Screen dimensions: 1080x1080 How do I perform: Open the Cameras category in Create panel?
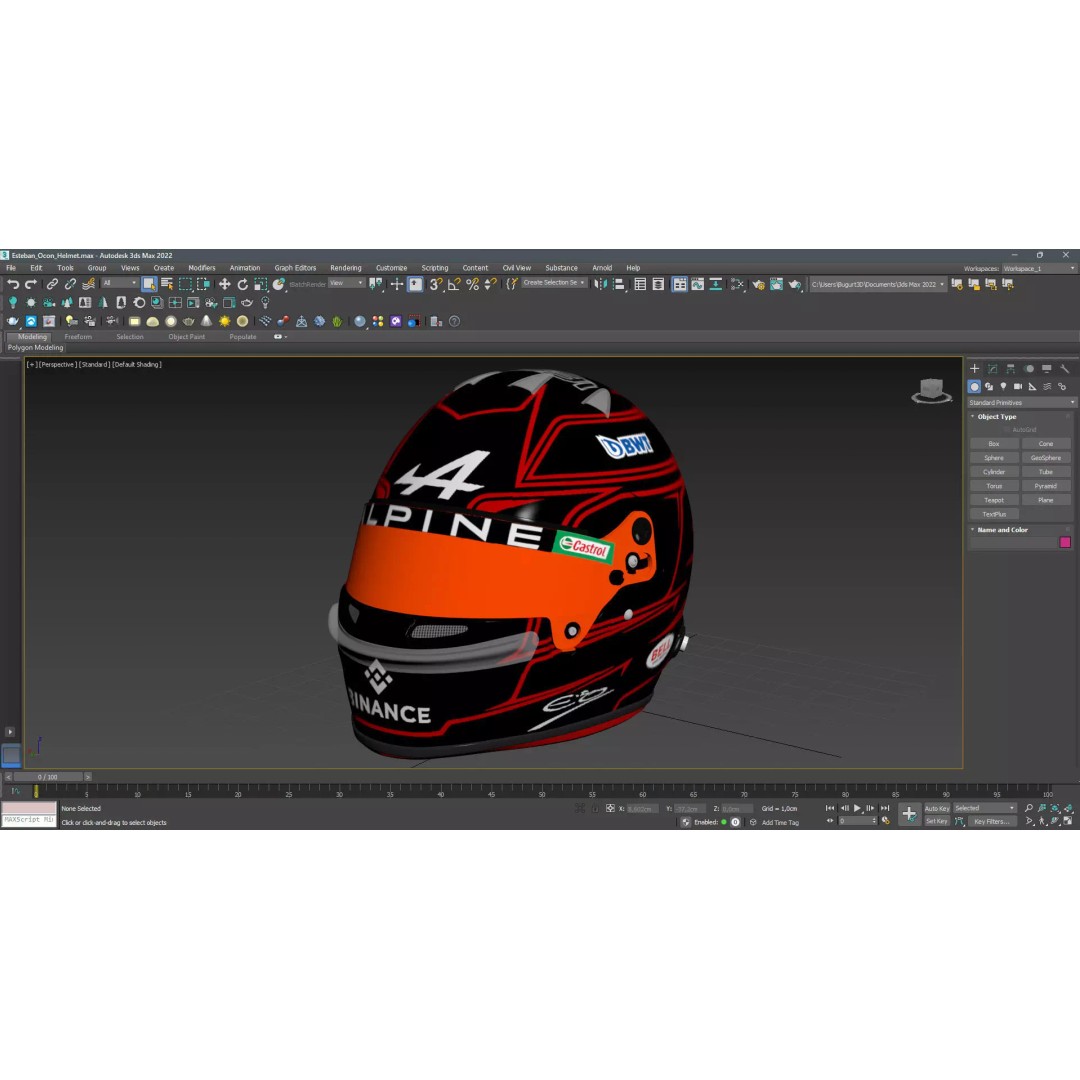(x=1017, y=386)
